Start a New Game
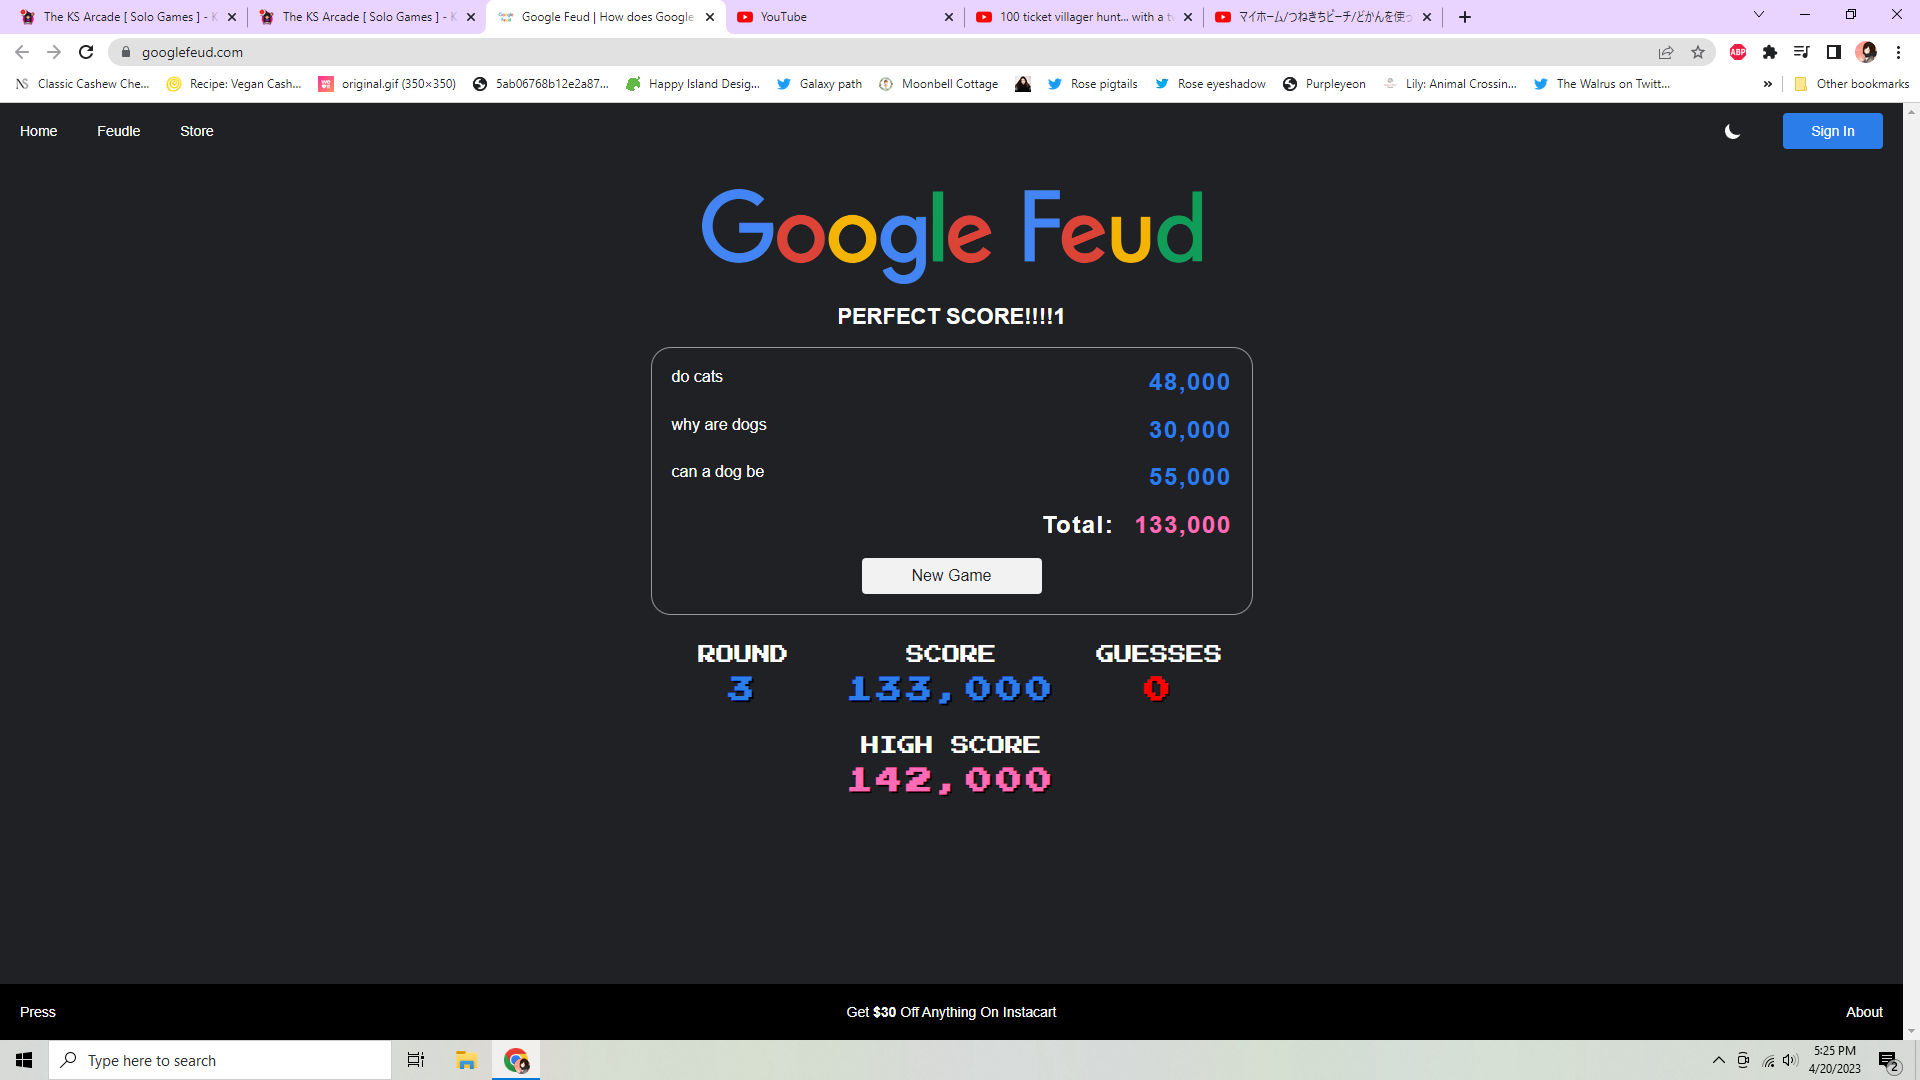1920x1080 pixels. 951,576
